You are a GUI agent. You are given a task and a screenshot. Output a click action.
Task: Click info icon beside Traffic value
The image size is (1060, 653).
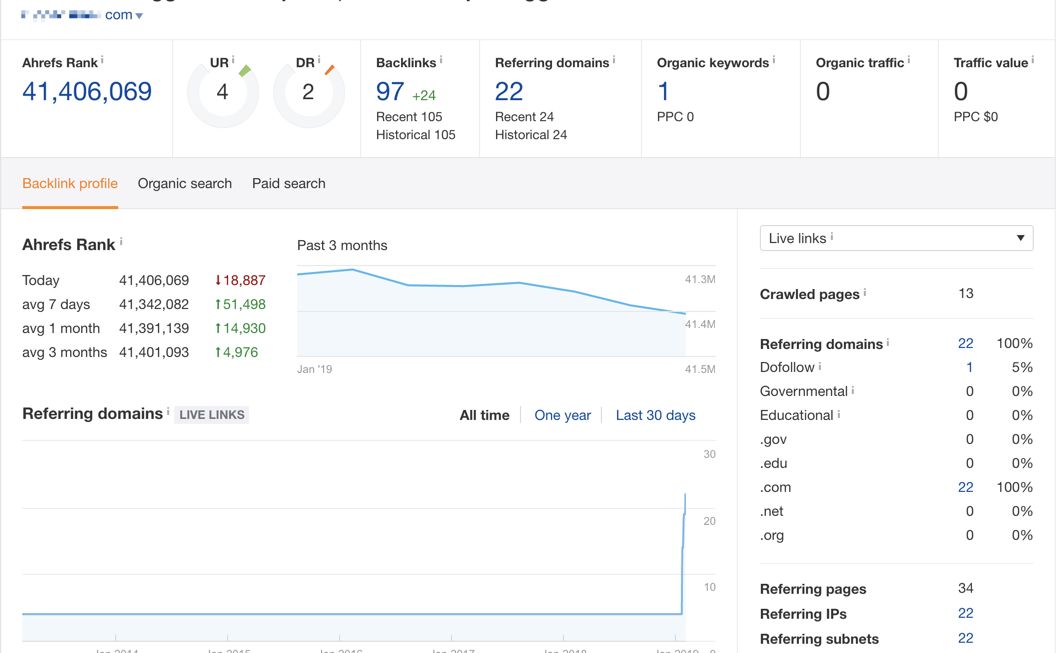click(x=1033, y=61)
